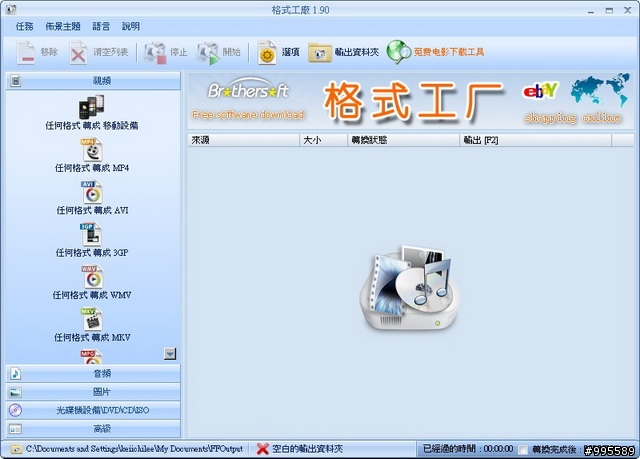Click the picture icon on Image section

pyautogui.click(x=16, y=392)
